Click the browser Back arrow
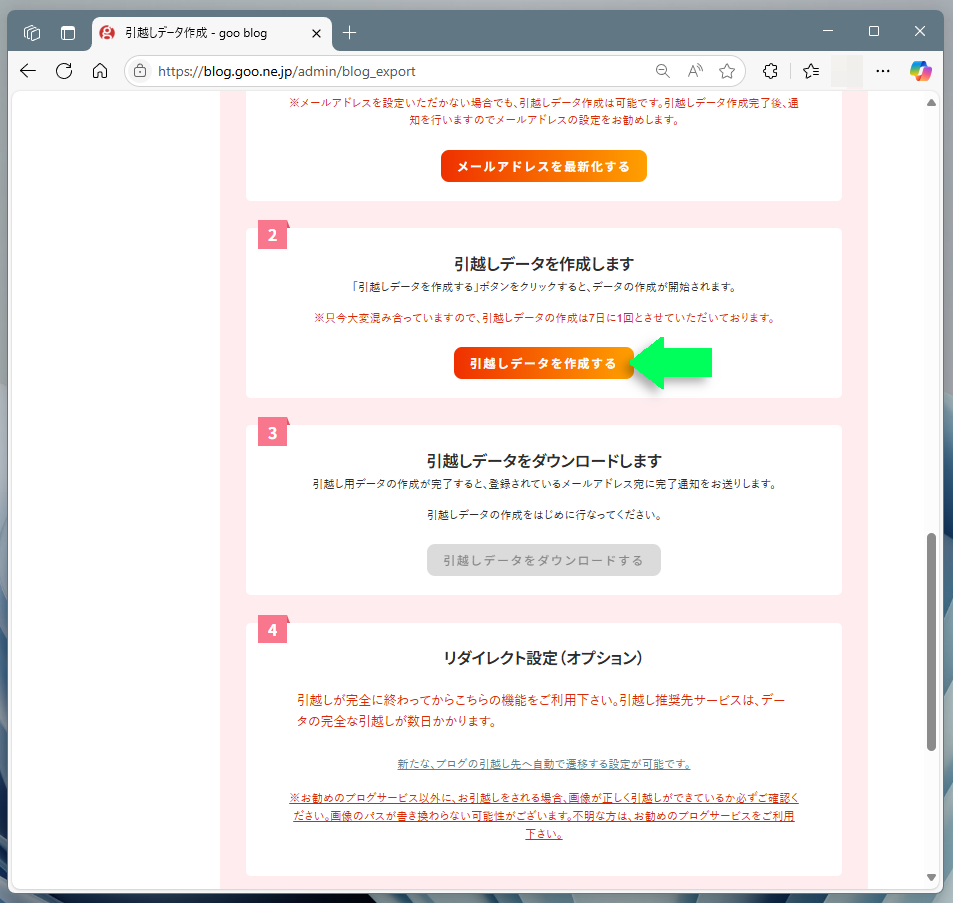Viewport: 953px width, 903px height. [x=27, y=71]
